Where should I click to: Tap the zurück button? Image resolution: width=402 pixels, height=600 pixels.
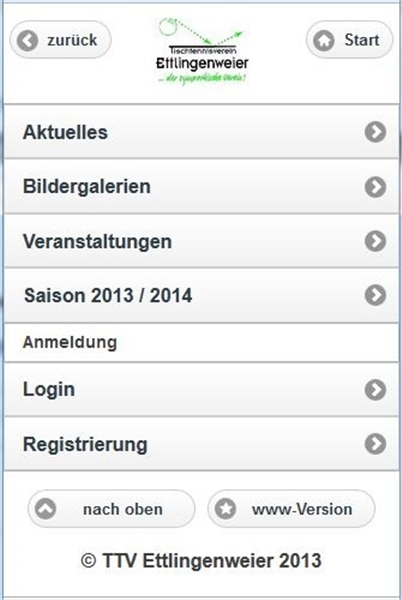tap(60, 40)
